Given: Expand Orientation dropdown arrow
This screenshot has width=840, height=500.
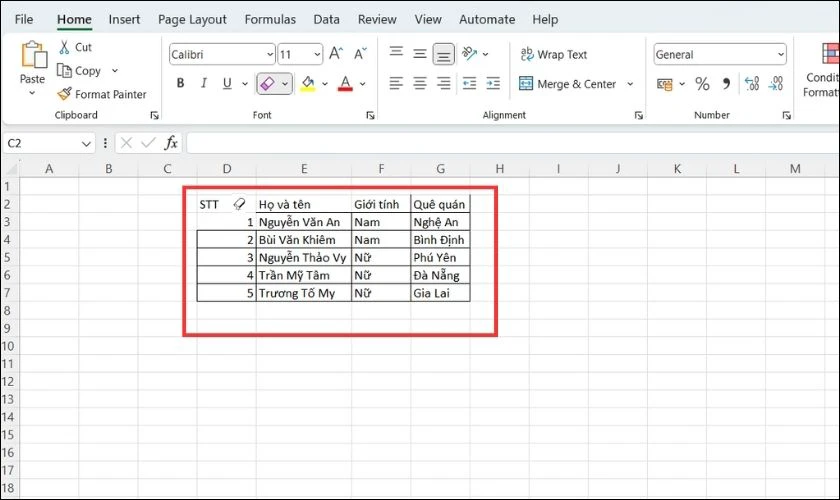Looking at the screenshot, I should click(485, 54).
